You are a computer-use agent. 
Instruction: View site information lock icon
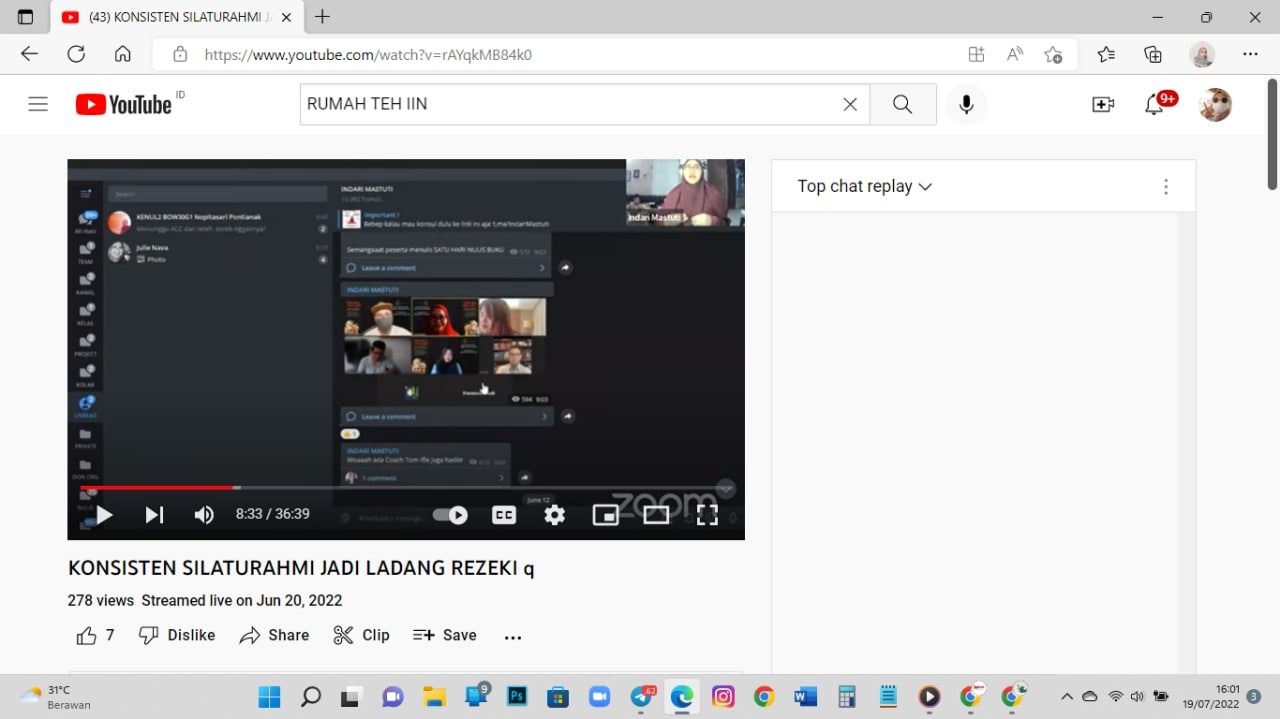click(x=180, y=54)
